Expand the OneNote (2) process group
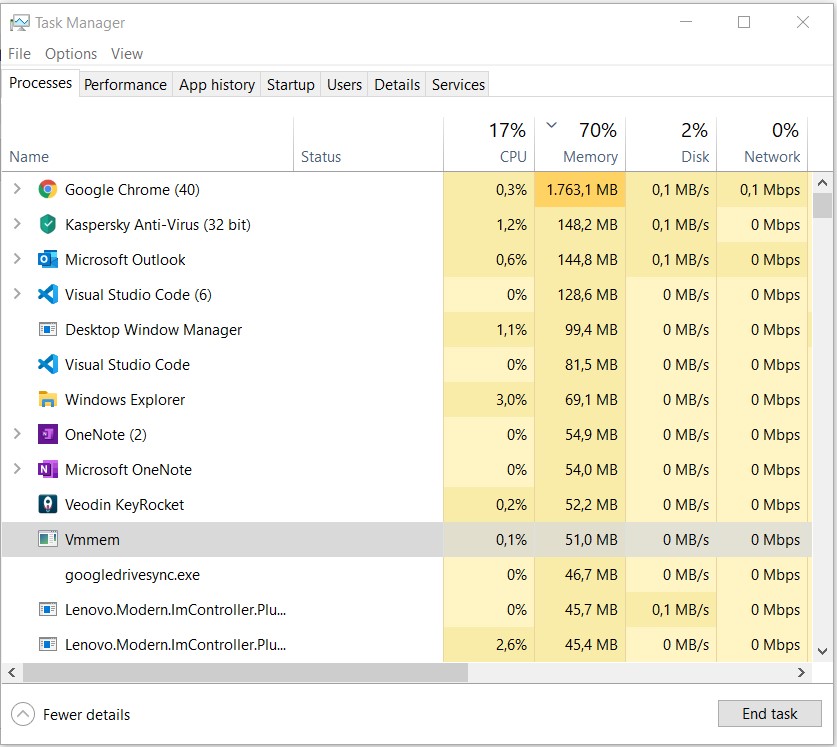Viewport: 837px width, 747px height. pyautogui.click(x=17, y=434)
